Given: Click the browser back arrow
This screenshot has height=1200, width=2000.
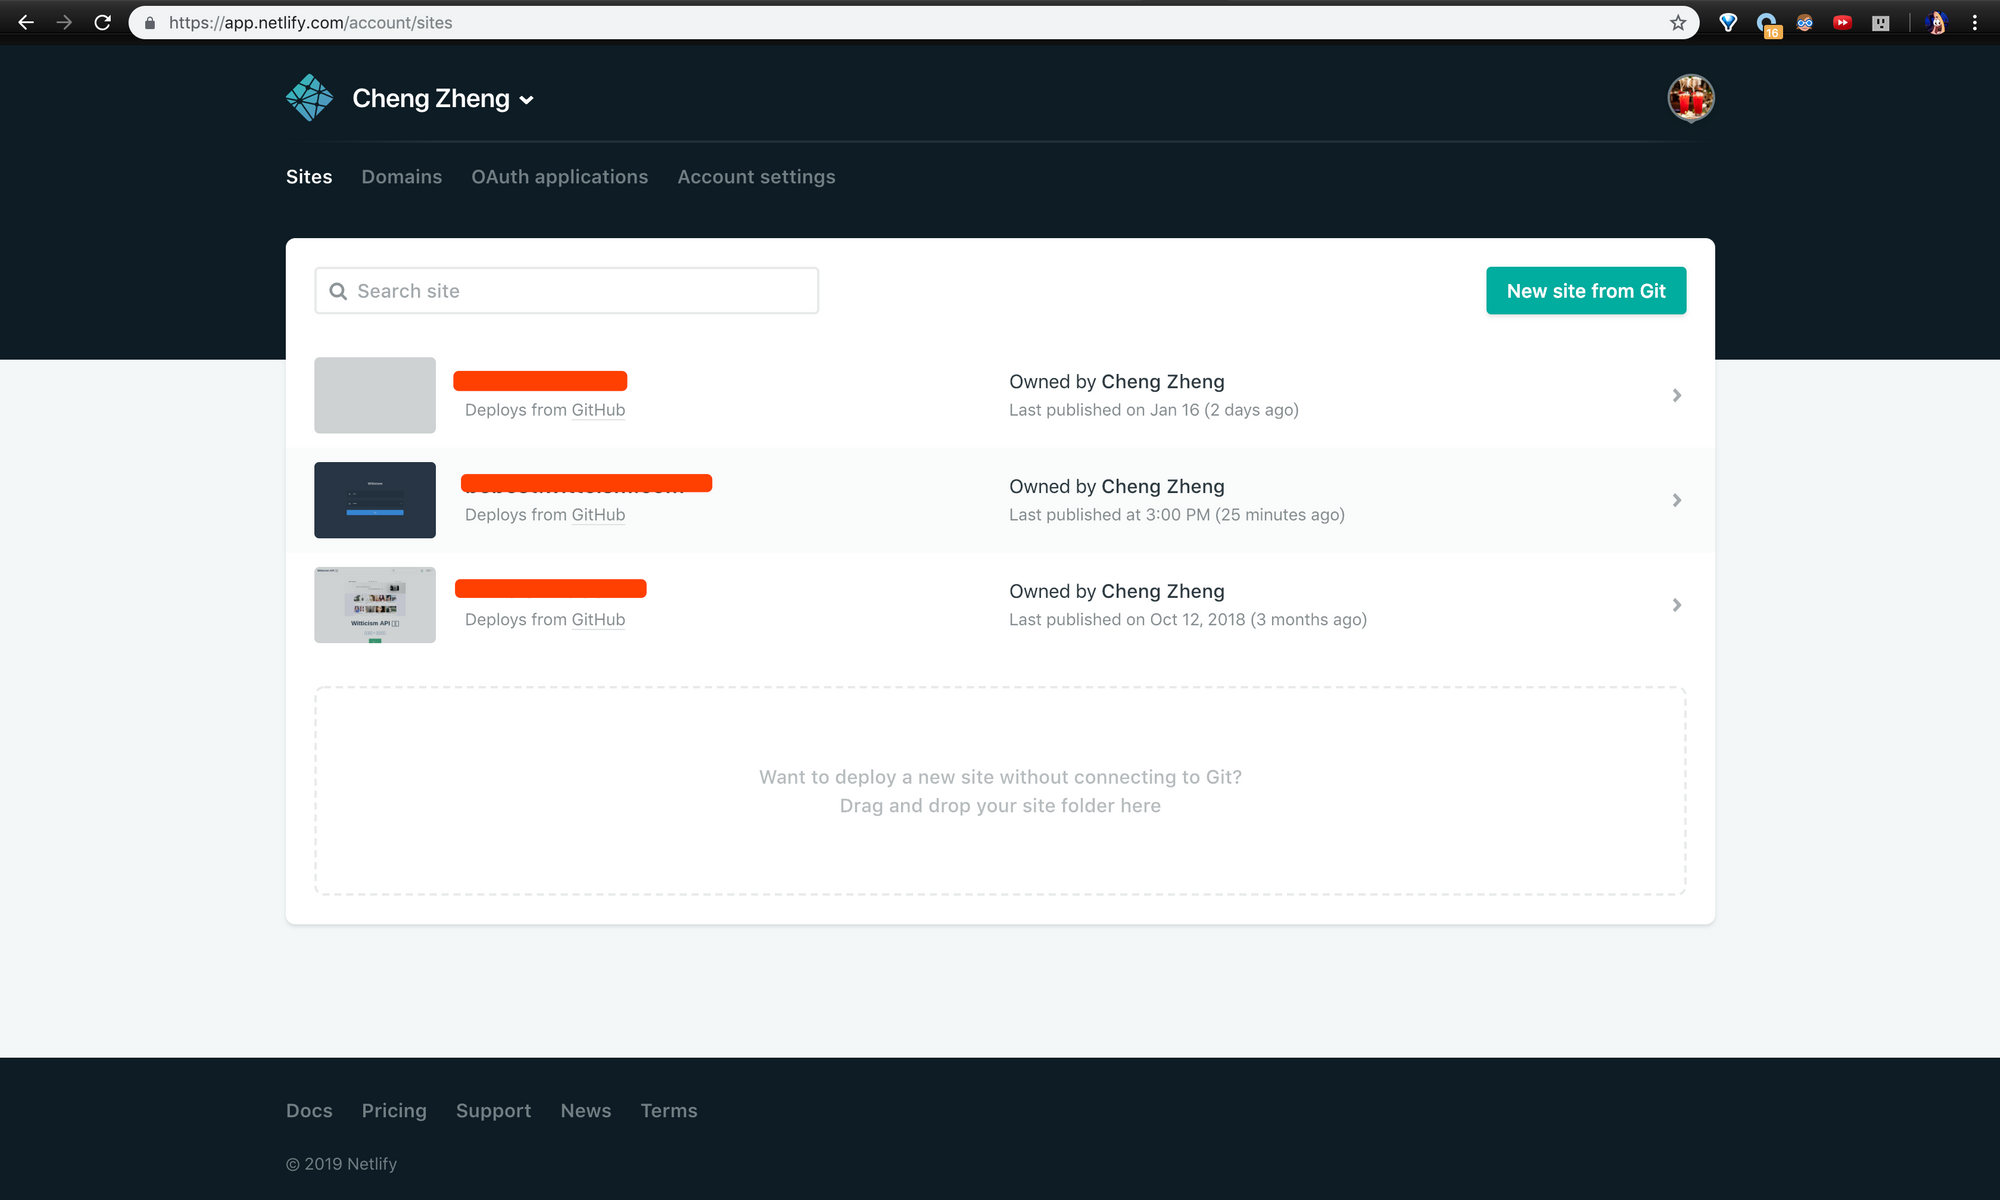Looking at the screenshot, I should tap(26, 22).
